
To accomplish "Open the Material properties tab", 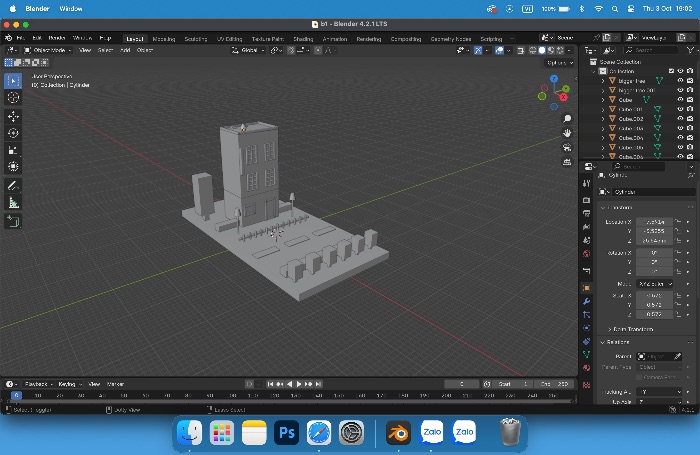I will click(x=587, y=368).
